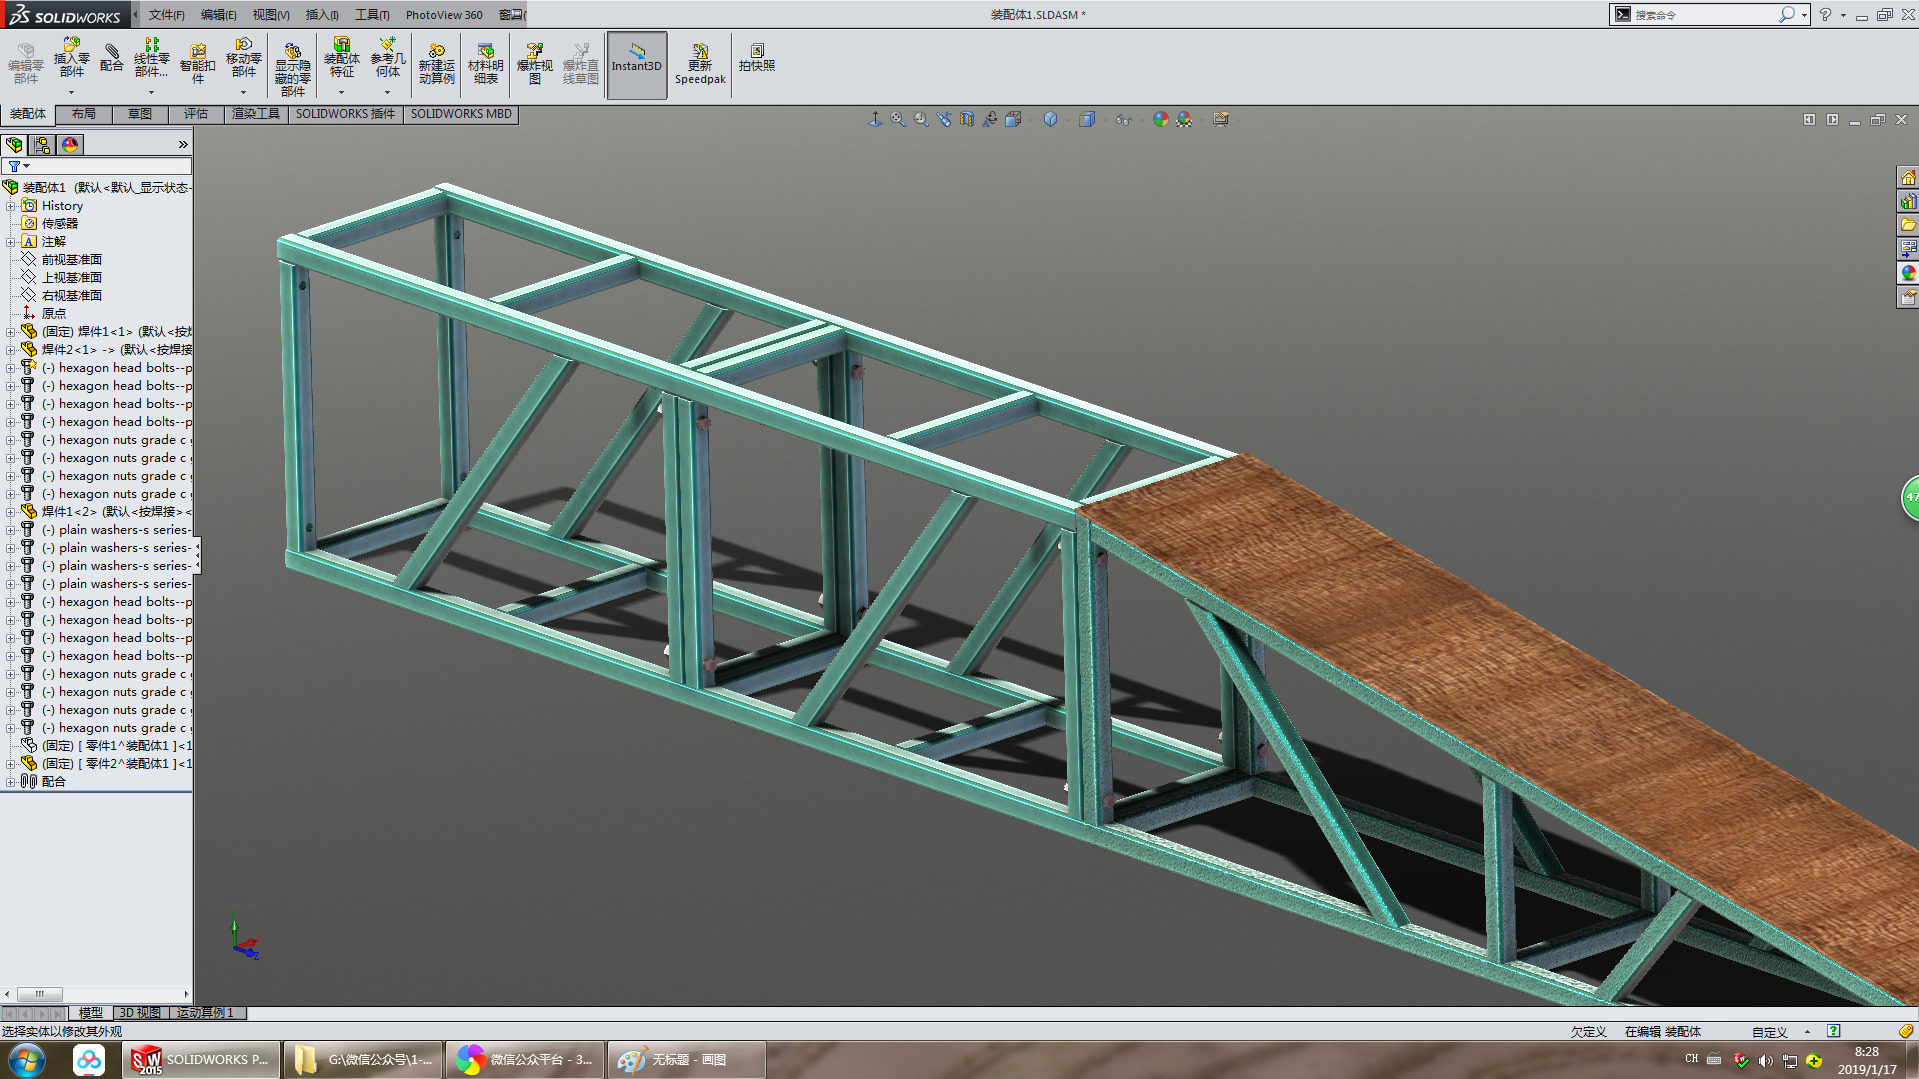The image size is (1919, 1079).
Task: Click the section view icon in view toolbar
Action: tap(966, 120)
